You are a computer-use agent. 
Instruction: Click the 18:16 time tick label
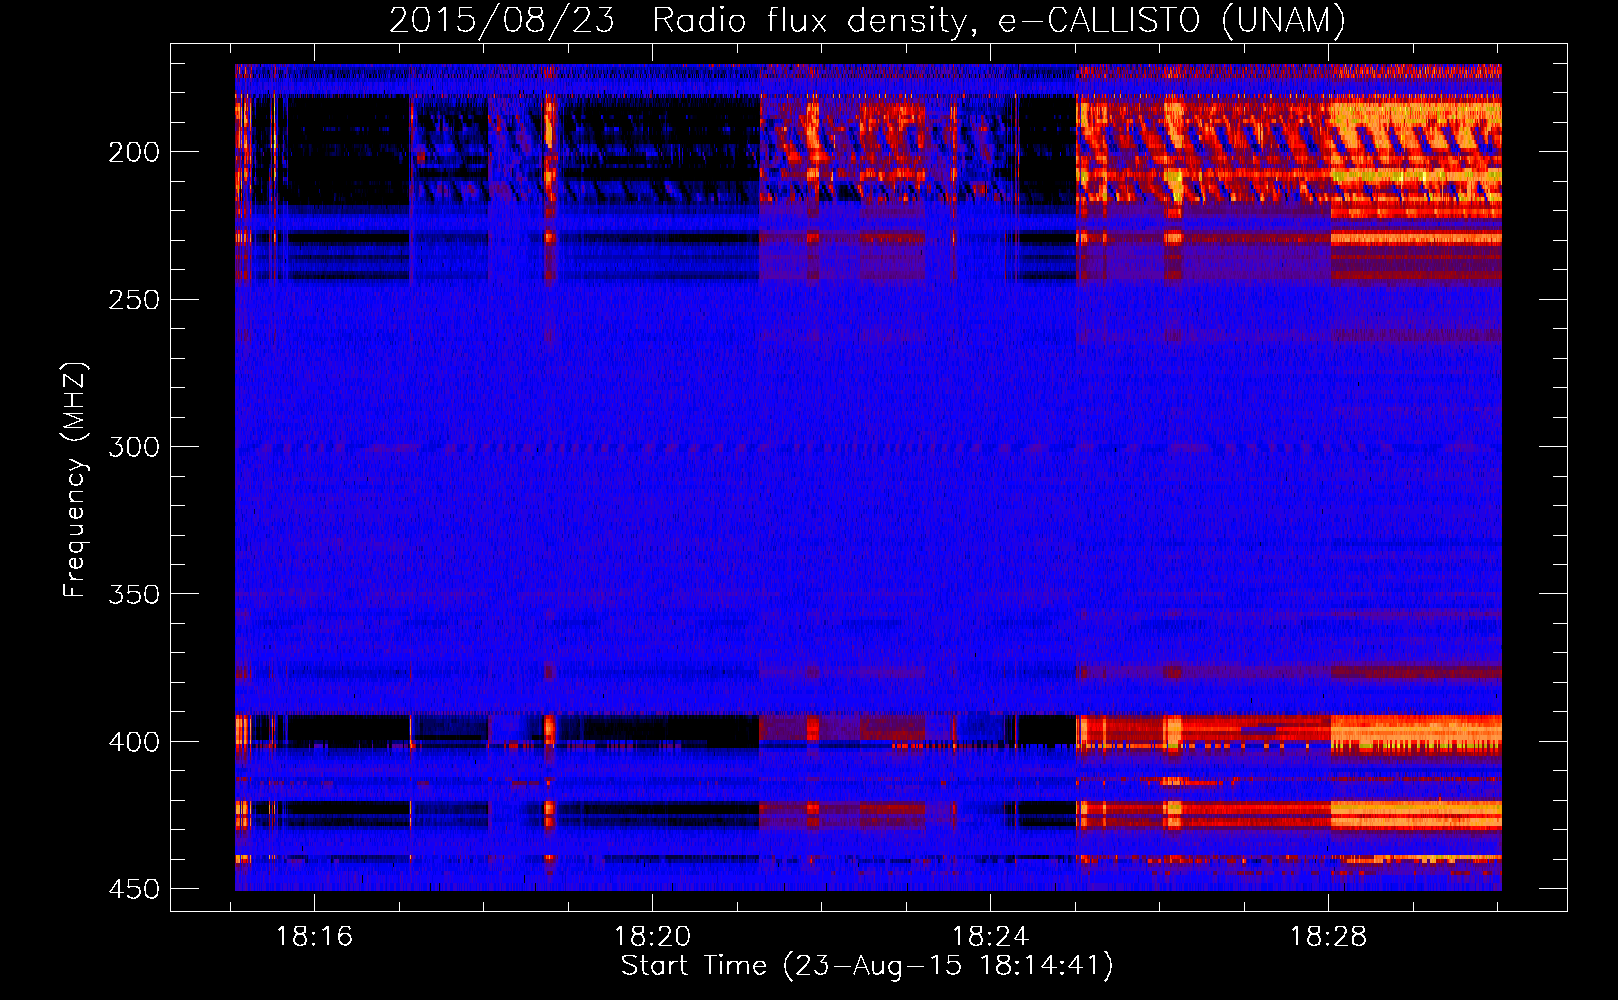[x=315, y=937]
